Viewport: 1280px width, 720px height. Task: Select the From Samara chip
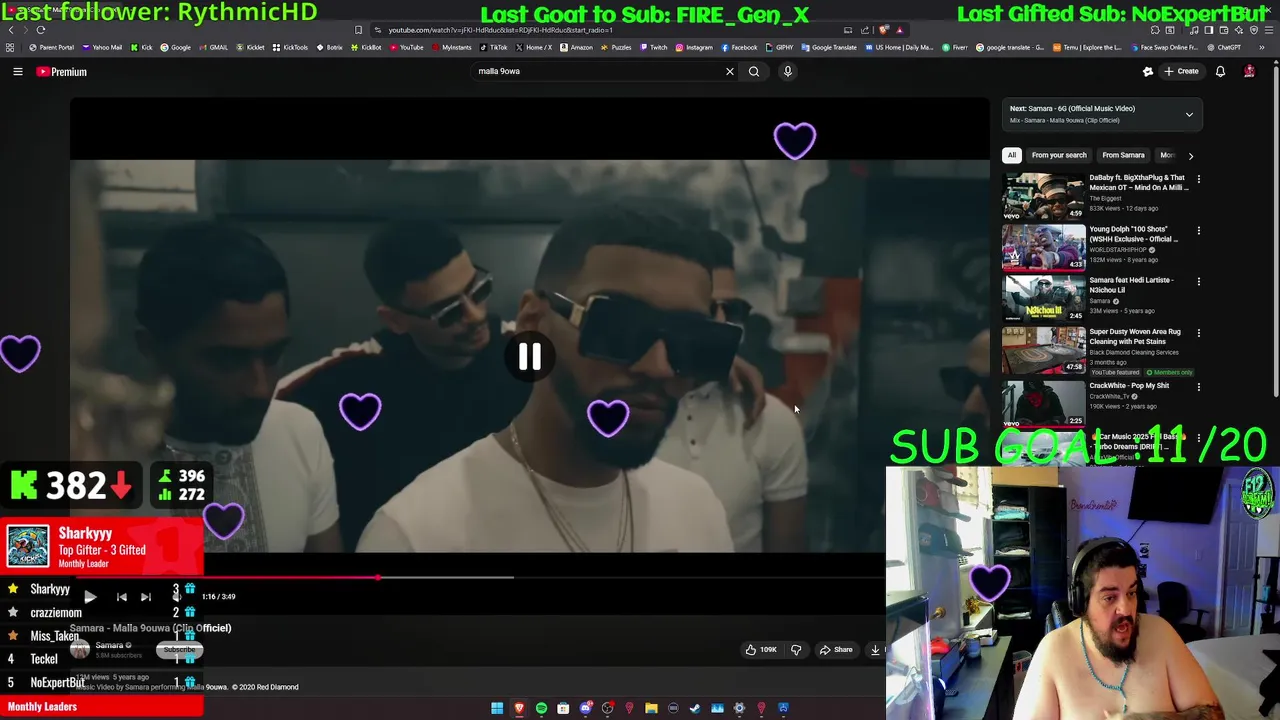pyautogui.click(x=1123, y=155)
